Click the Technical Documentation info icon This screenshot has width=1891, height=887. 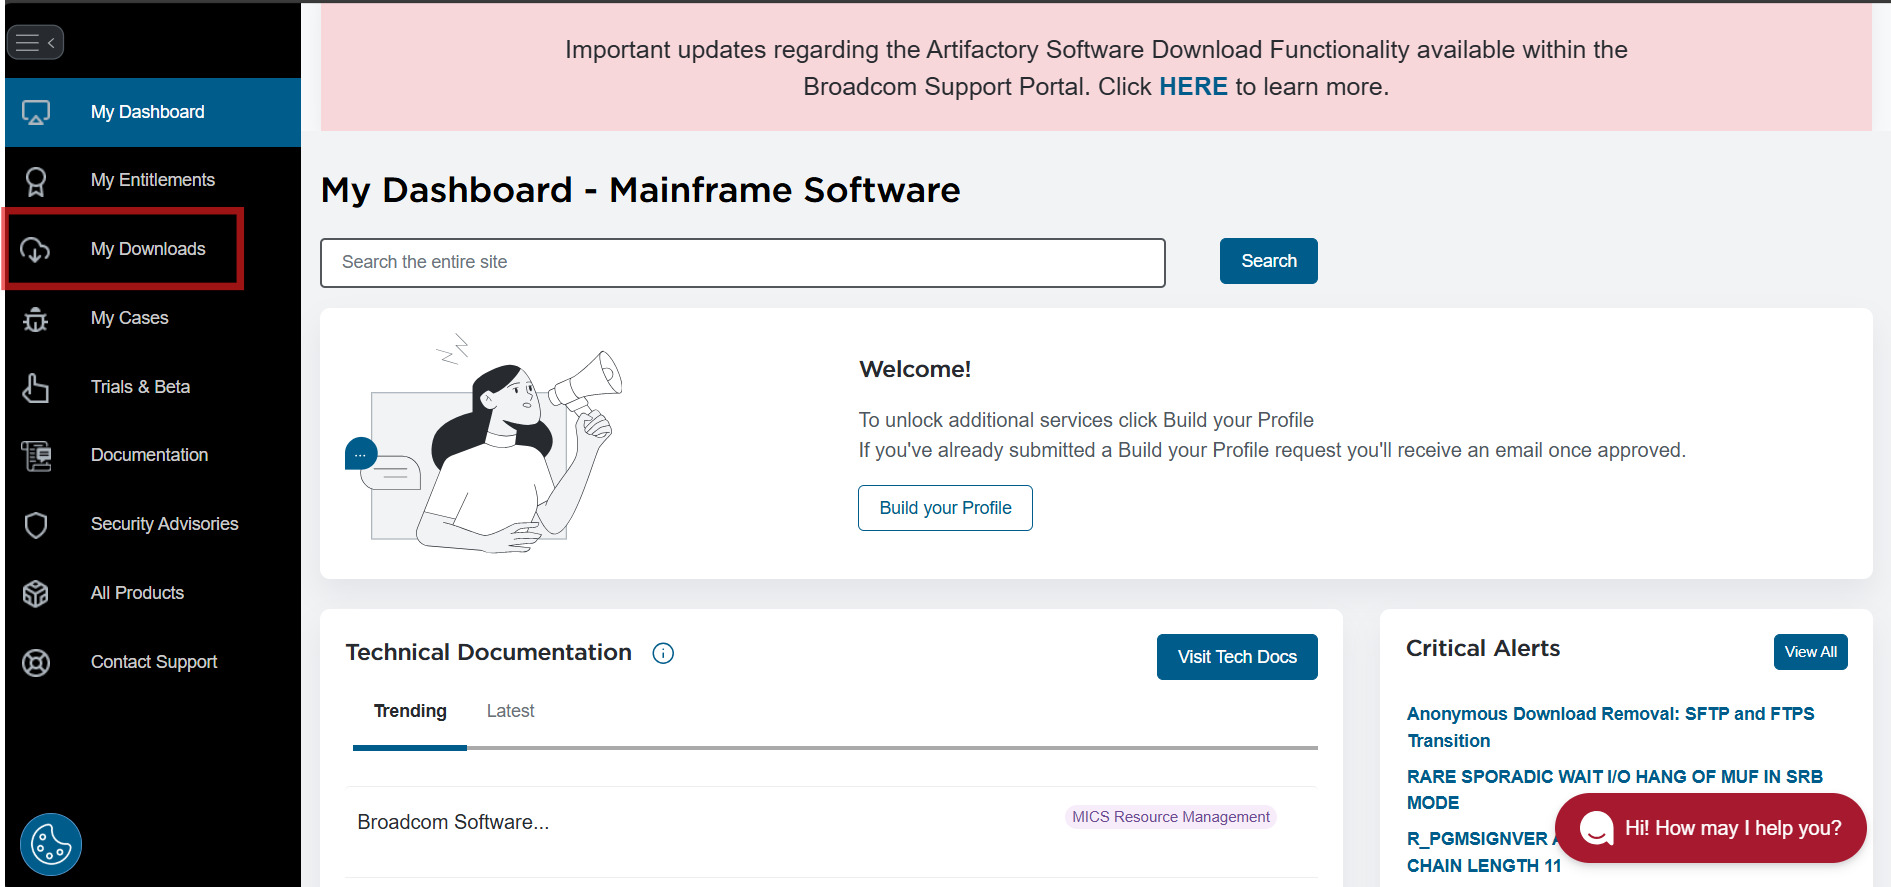click(663, 653)
